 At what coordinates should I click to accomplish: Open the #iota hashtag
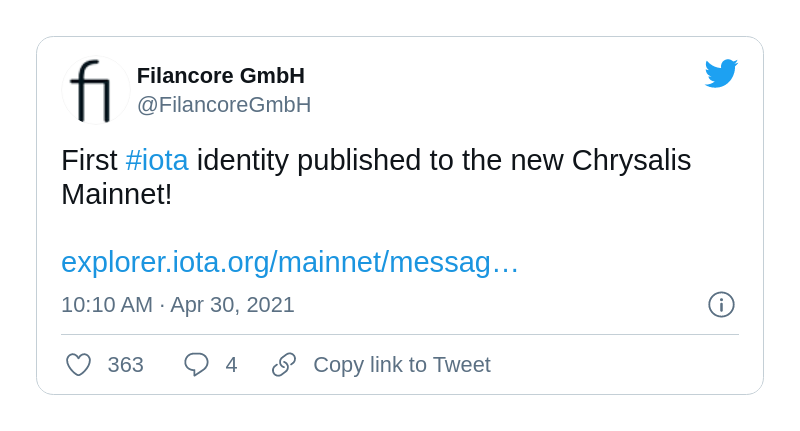[x=157, y=160]
